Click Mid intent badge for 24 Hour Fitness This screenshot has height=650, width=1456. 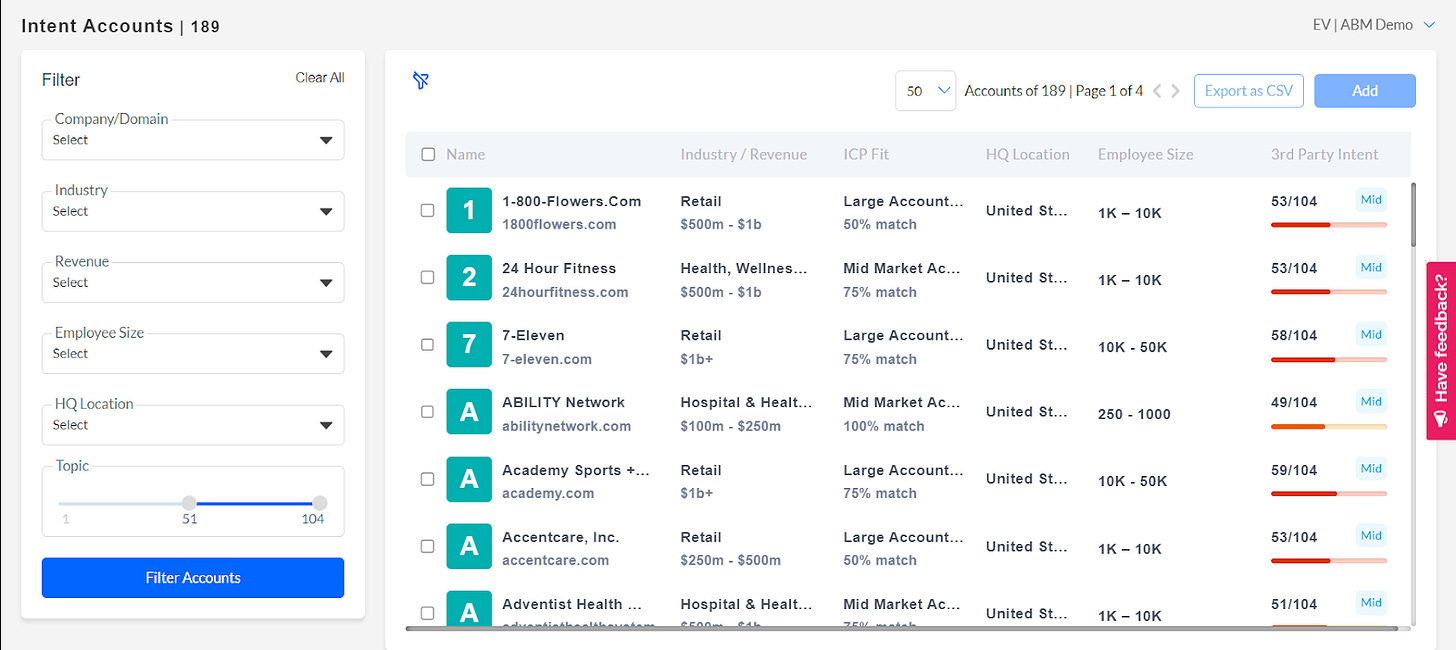(1371, 267)
